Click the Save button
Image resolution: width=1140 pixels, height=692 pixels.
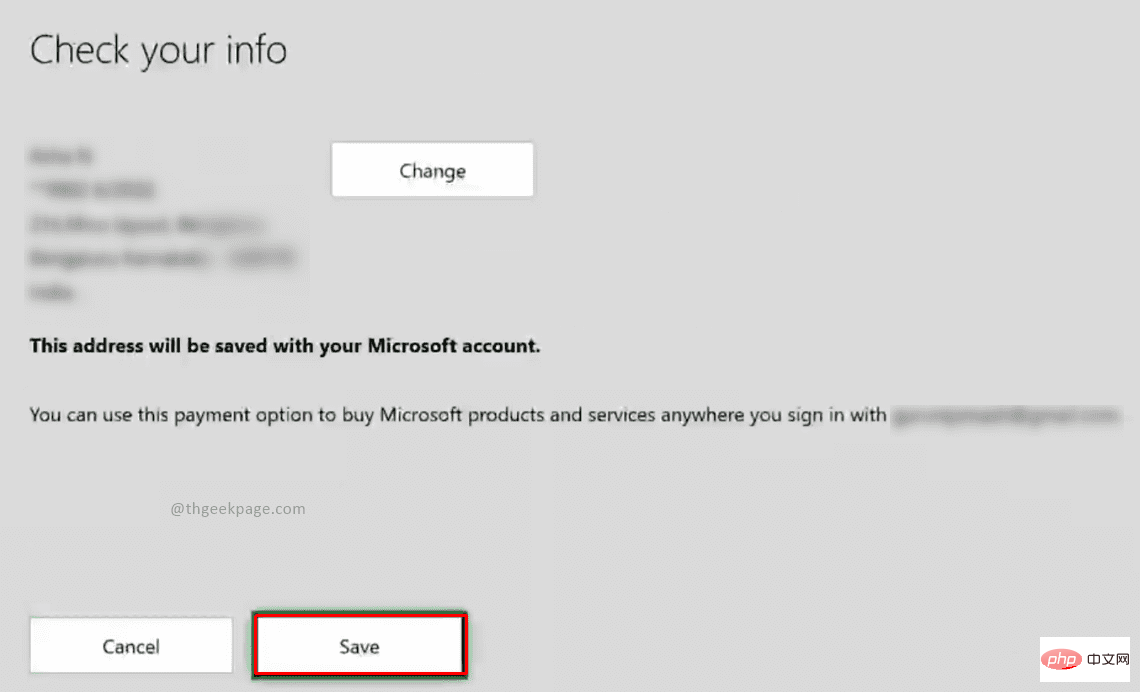click(359, 646)
